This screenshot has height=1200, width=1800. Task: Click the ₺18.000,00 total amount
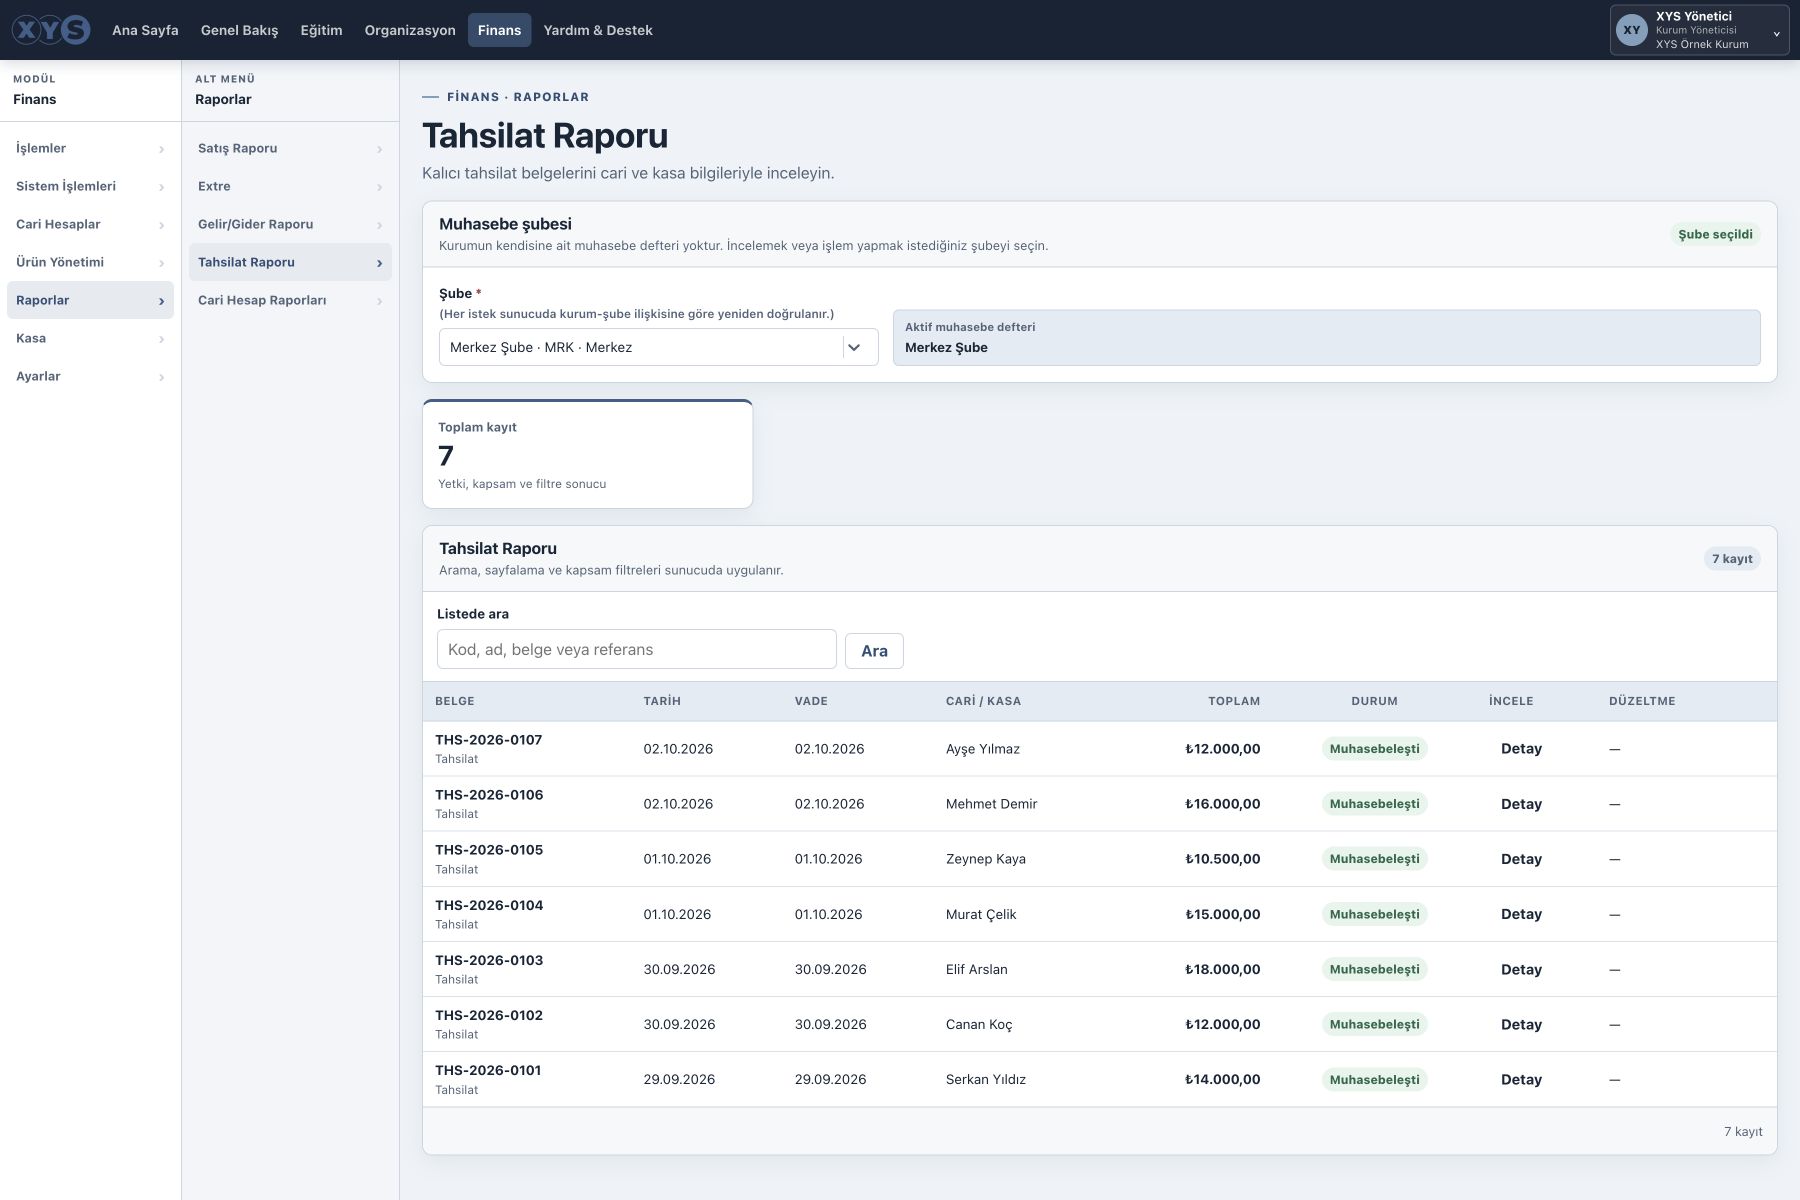[x=1222, y=969]
